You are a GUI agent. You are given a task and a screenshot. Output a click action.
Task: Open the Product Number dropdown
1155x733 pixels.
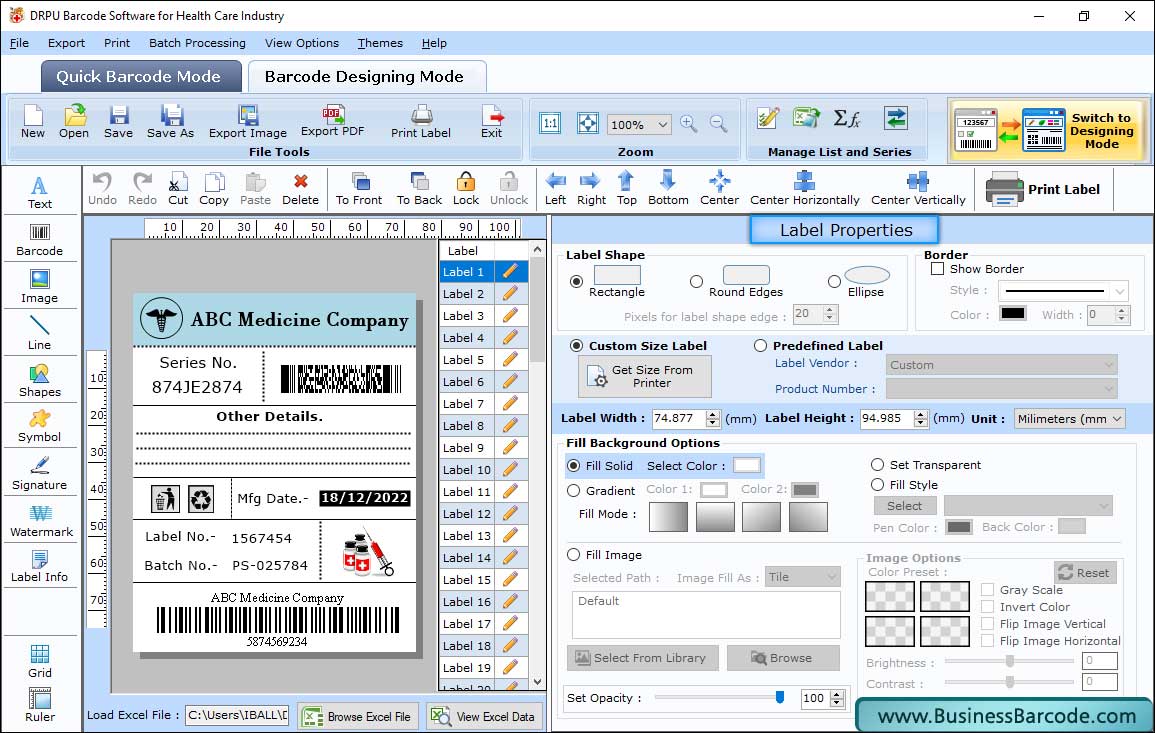(1001, 388)
